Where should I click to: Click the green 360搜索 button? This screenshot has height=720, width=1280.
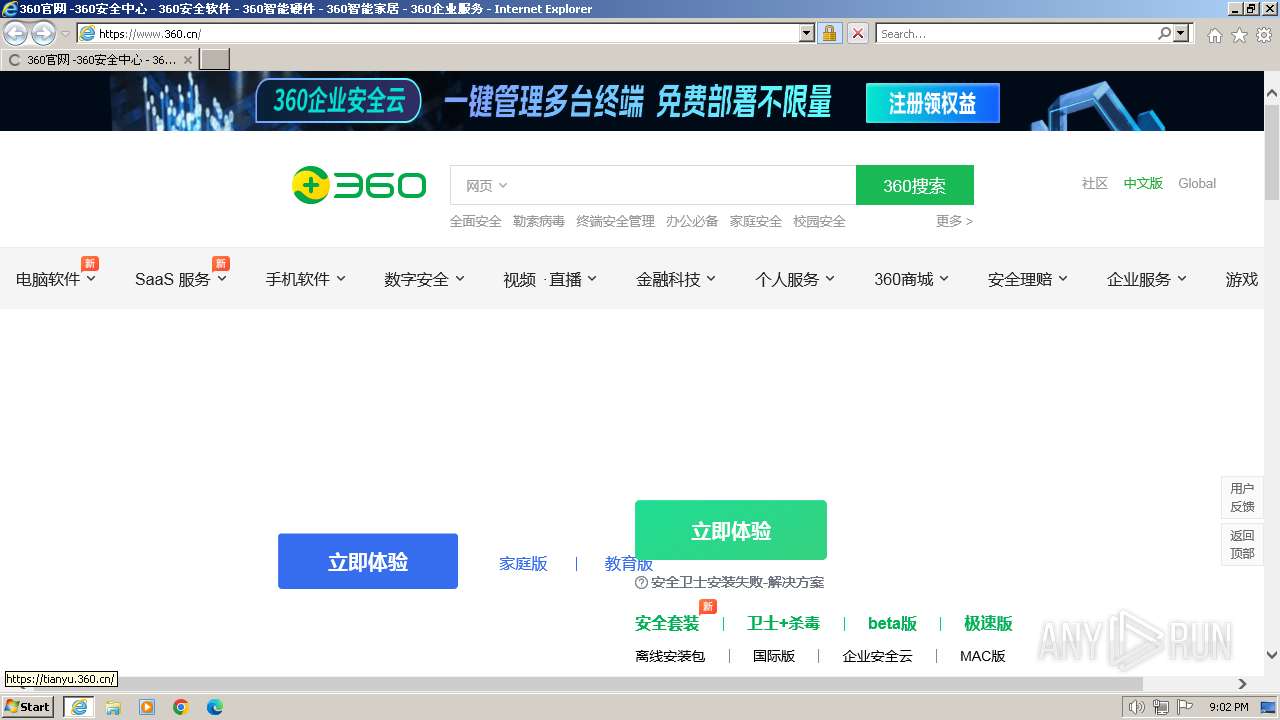914,185
